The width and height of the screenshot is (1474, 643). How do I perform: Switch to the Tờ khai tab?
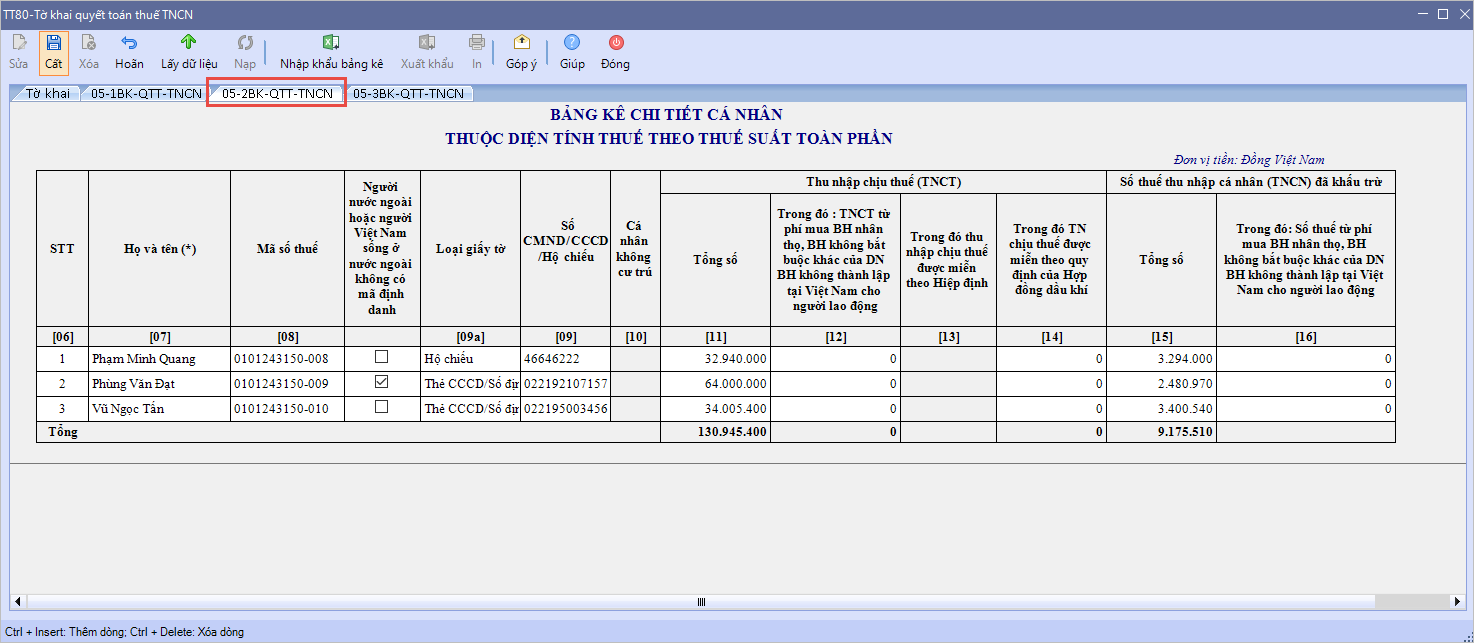coord(47,94)
